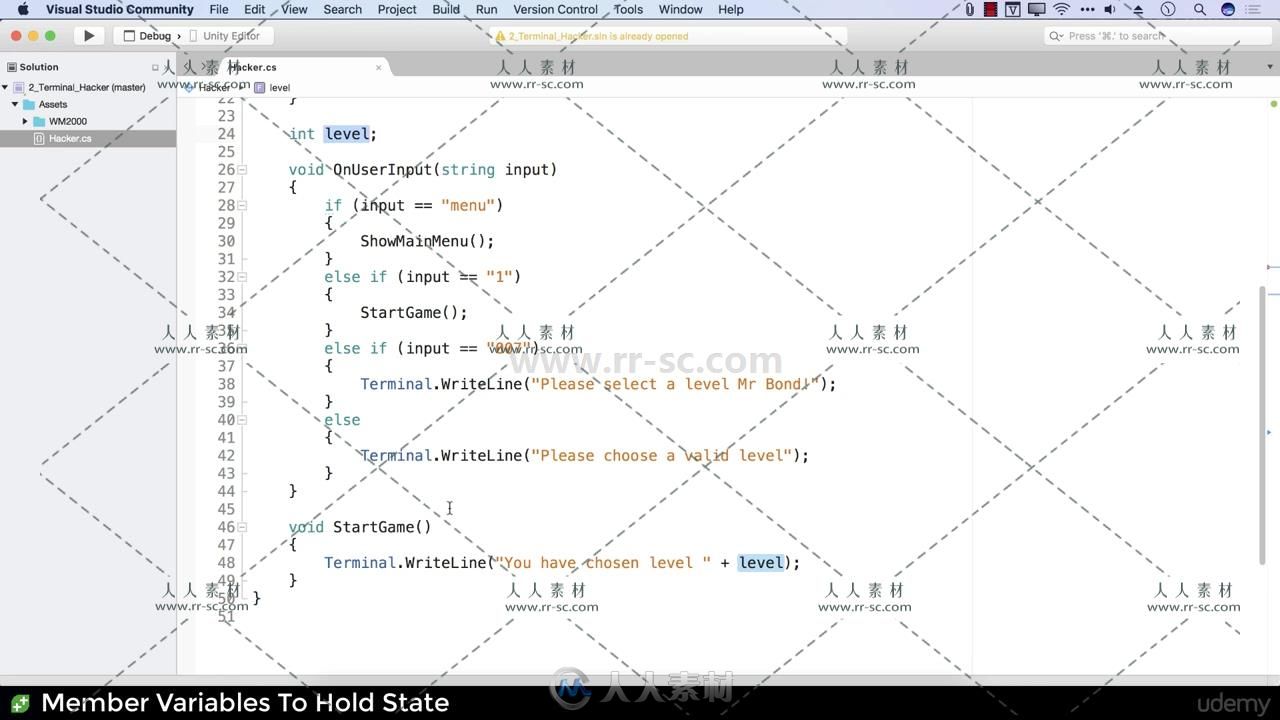The image size is (1280, 720).
Task: Open Siri from the menu bar
Action: pyautogui.click(x=1228, y=9)
